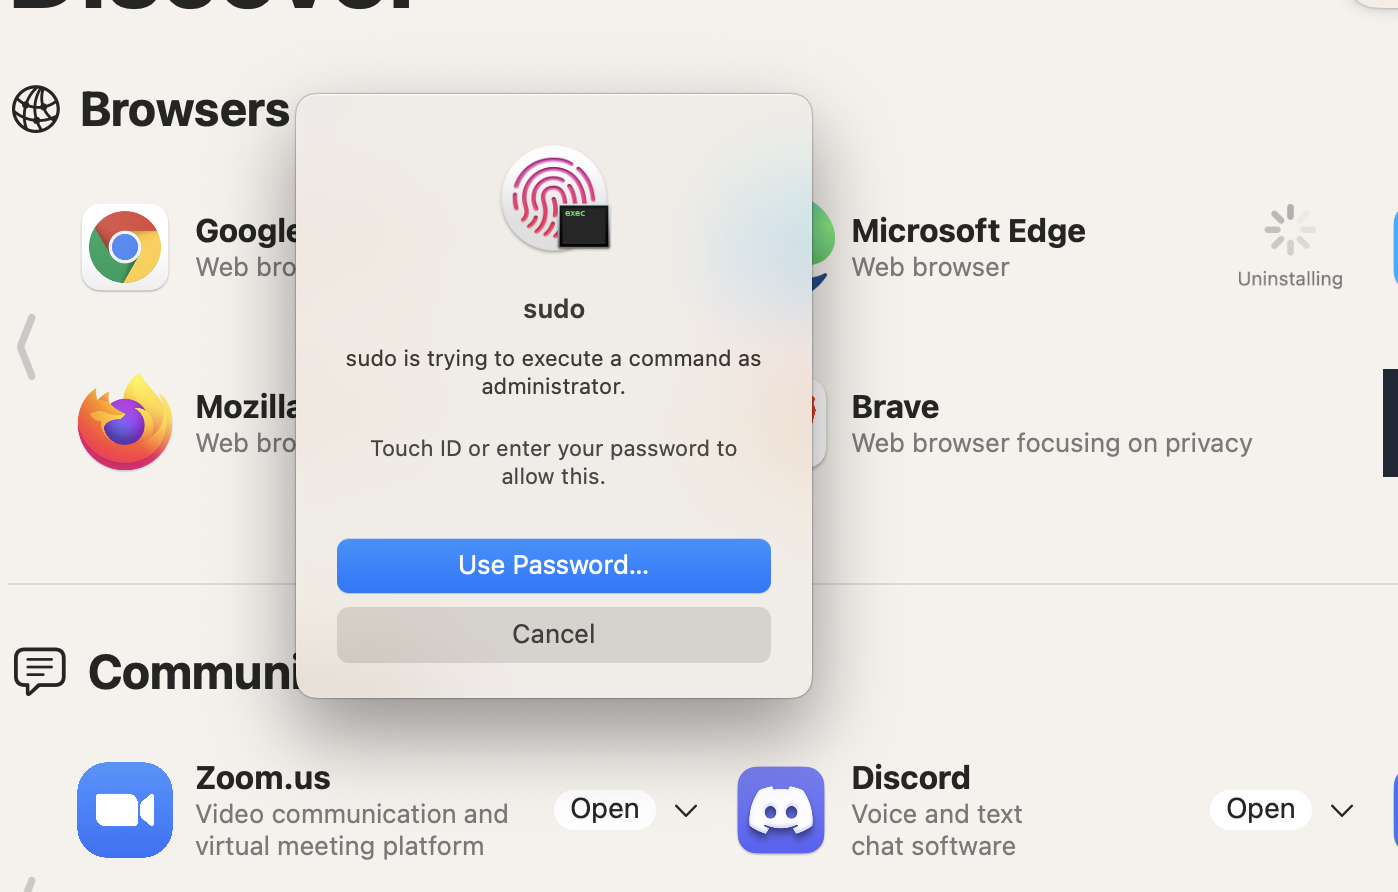
Task: Click the Discord voice and text description
Action: (x=936, y=830)
